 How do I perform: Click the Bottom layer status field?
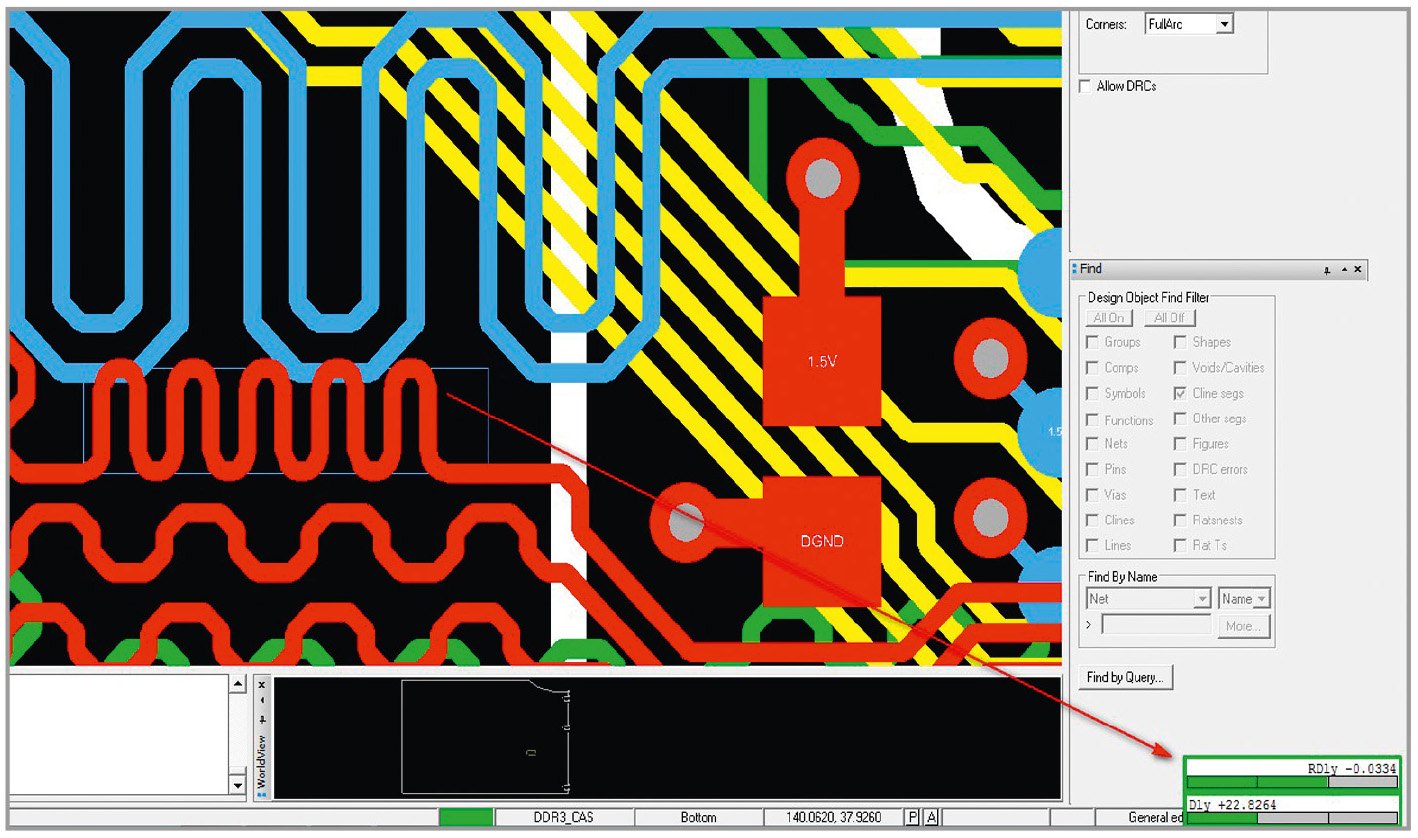tap(698, 818)
